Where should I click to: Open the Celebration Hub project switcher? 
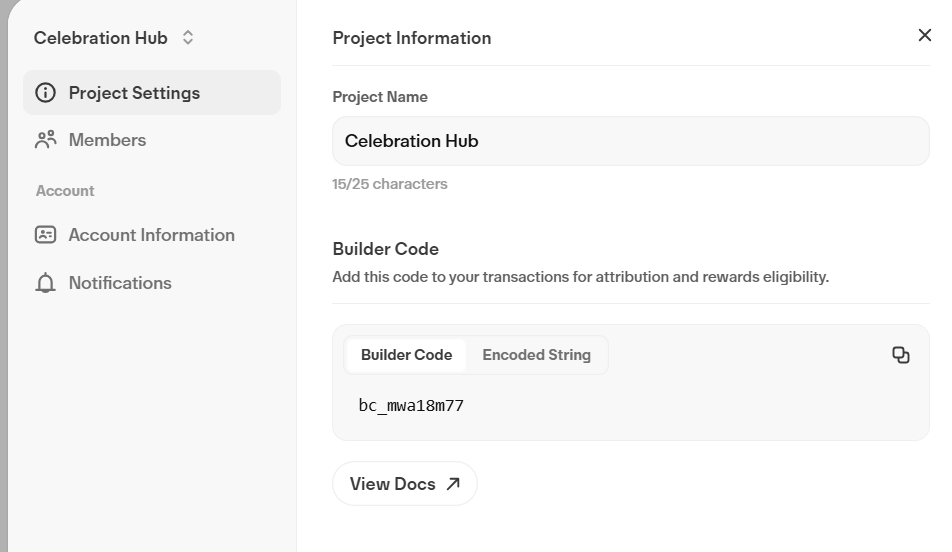[x=114, y=38]
